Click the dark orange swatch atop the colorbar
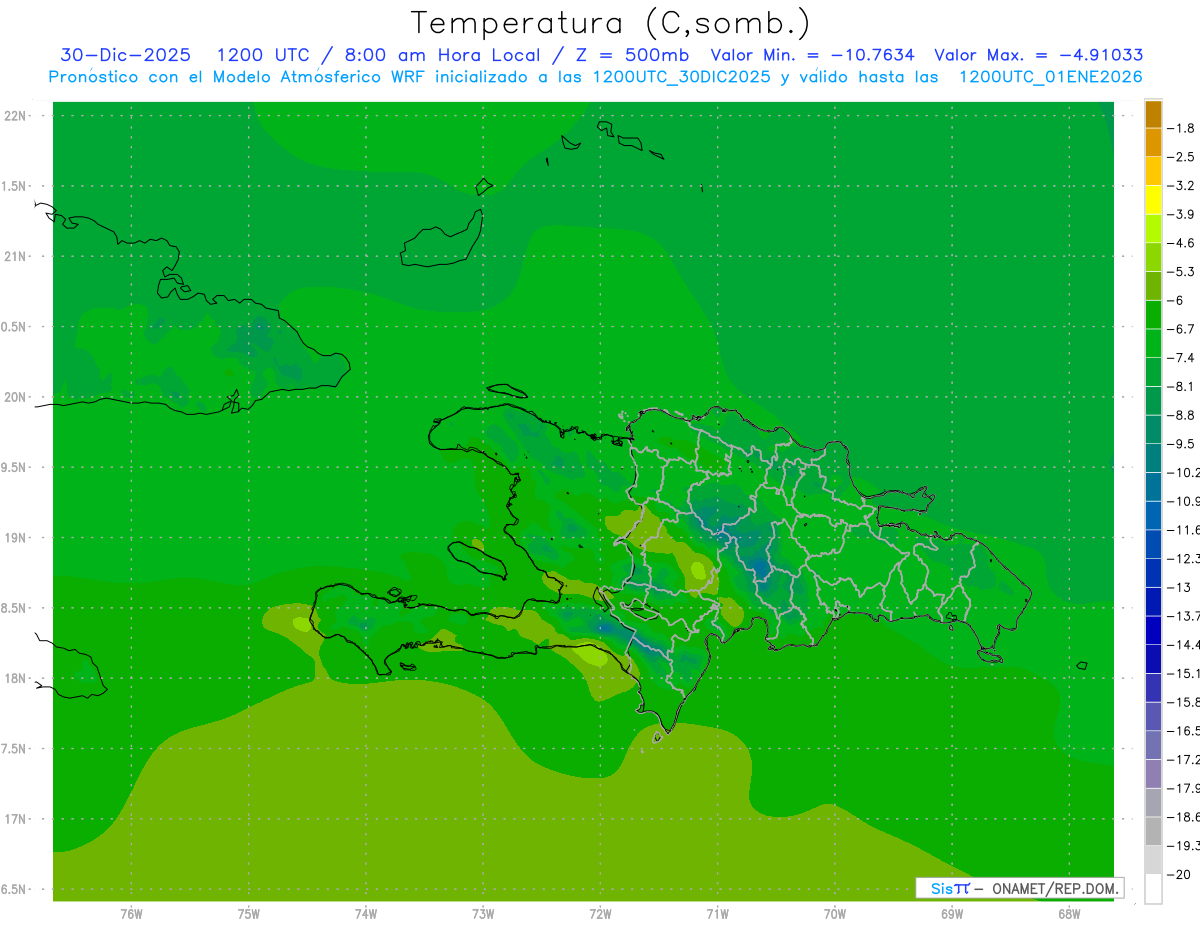 [x=1153, y=114]
